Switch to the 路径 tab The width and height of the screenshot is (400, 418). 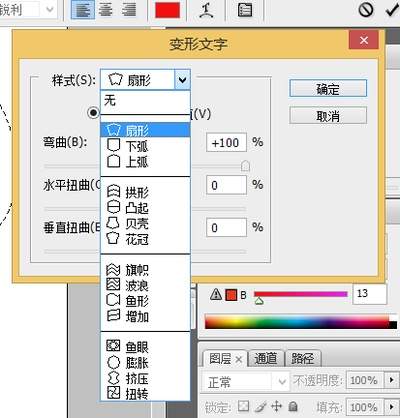pos(303,359)
